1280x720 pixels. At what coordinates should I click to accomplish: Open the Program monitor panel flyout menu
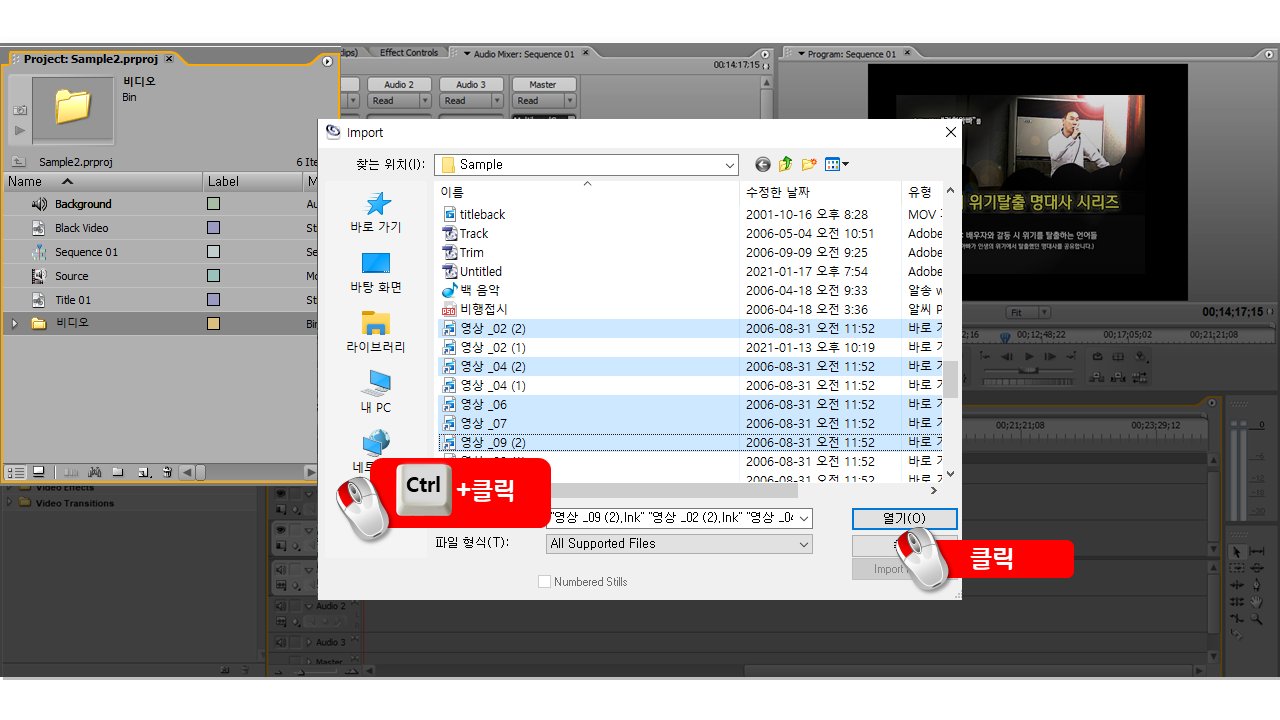pos(1268,54)
